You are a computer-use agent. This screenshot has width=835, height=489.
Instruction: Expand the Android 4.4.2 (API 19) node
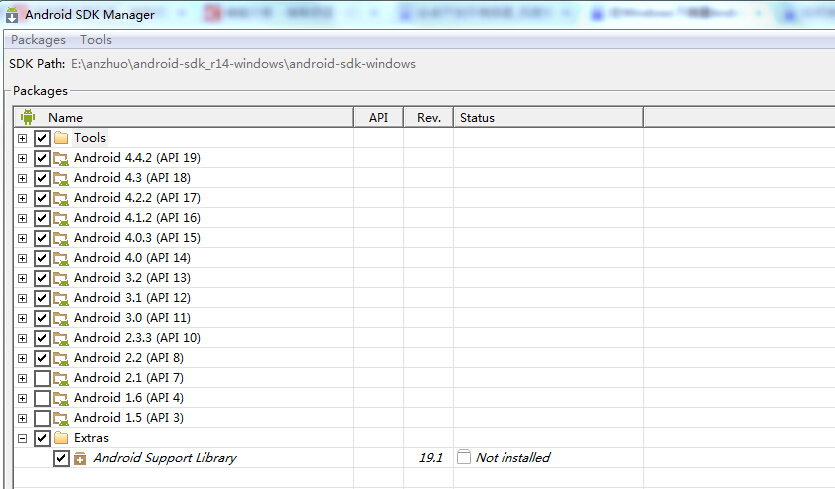[22, 158]
